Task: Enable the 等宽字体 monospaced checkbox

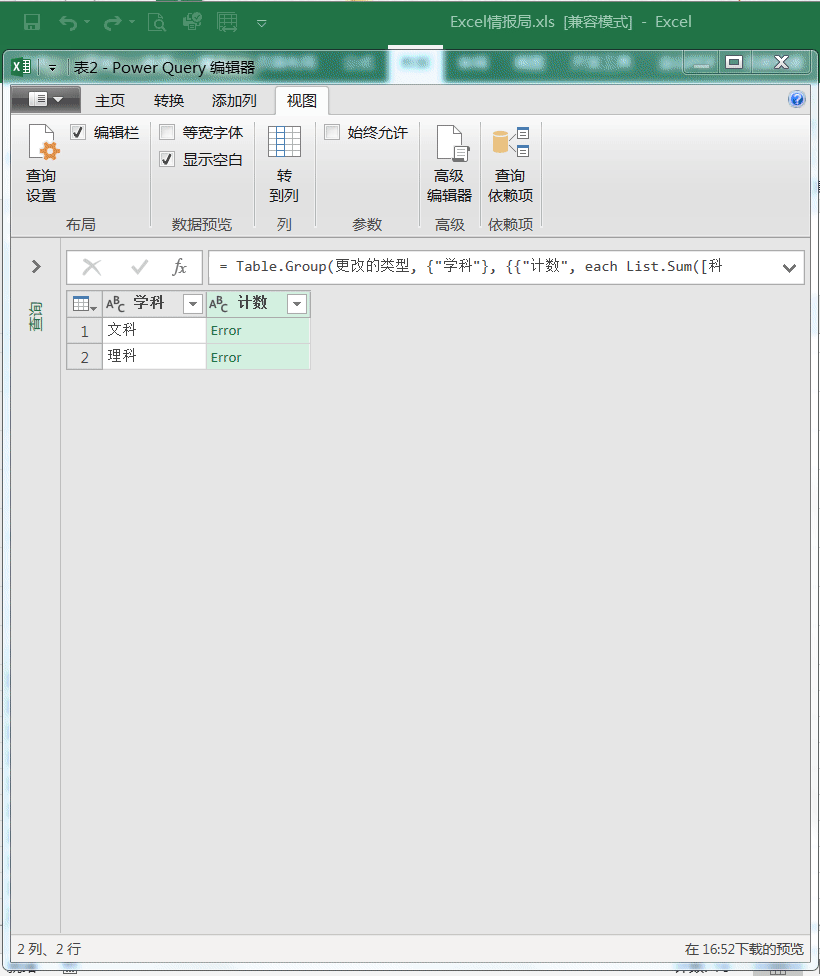Action: coord(167,132)
